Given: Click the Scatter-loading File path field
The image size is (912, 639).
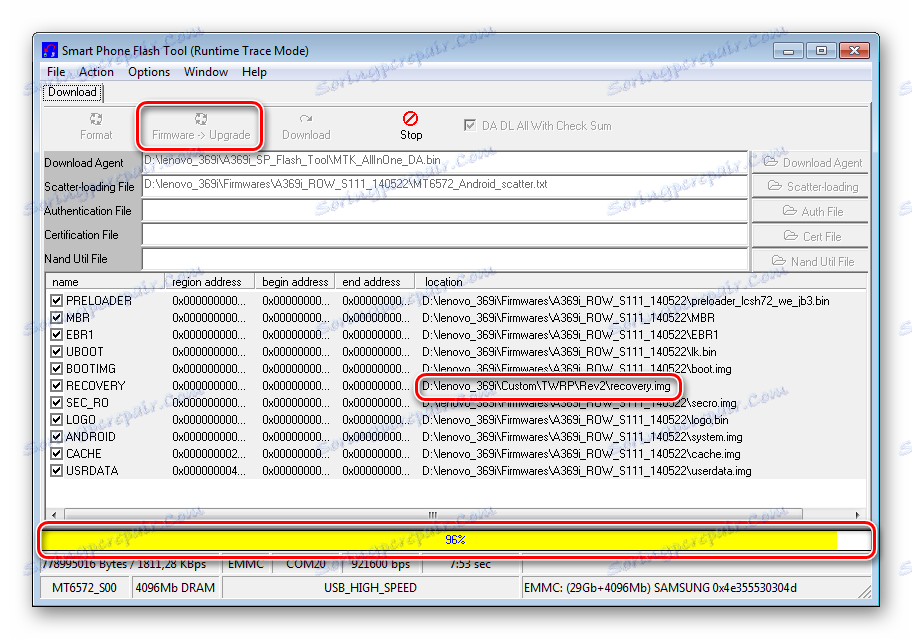Looking at the screenshot, I should click(x=445, y=187).
